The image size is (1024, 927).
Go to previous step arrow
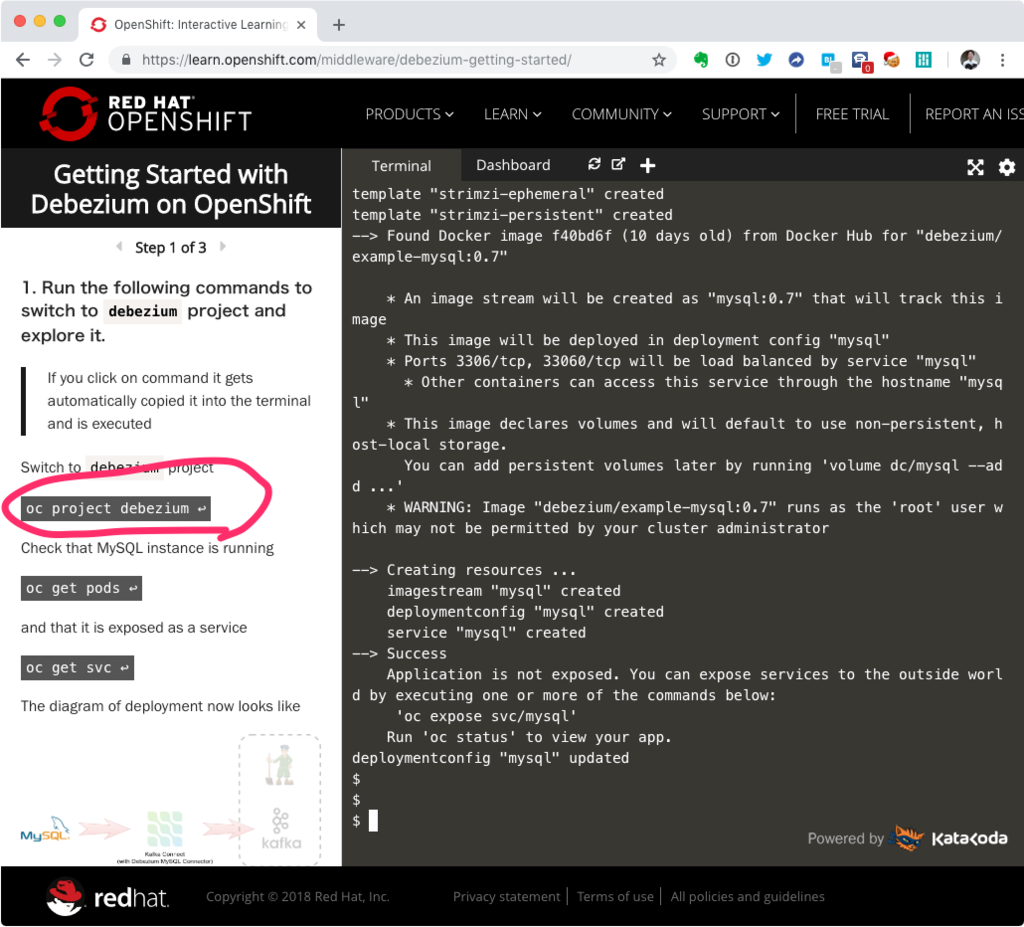(119, 247)
